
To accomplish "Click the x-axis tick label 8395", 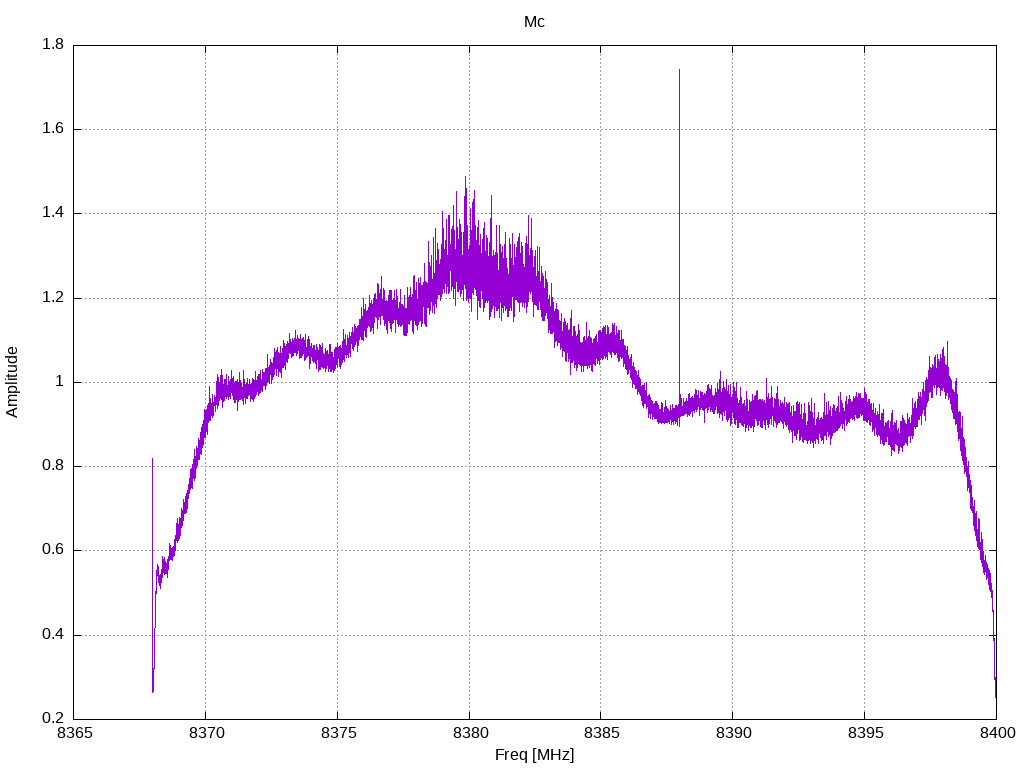I will point(865,733).
